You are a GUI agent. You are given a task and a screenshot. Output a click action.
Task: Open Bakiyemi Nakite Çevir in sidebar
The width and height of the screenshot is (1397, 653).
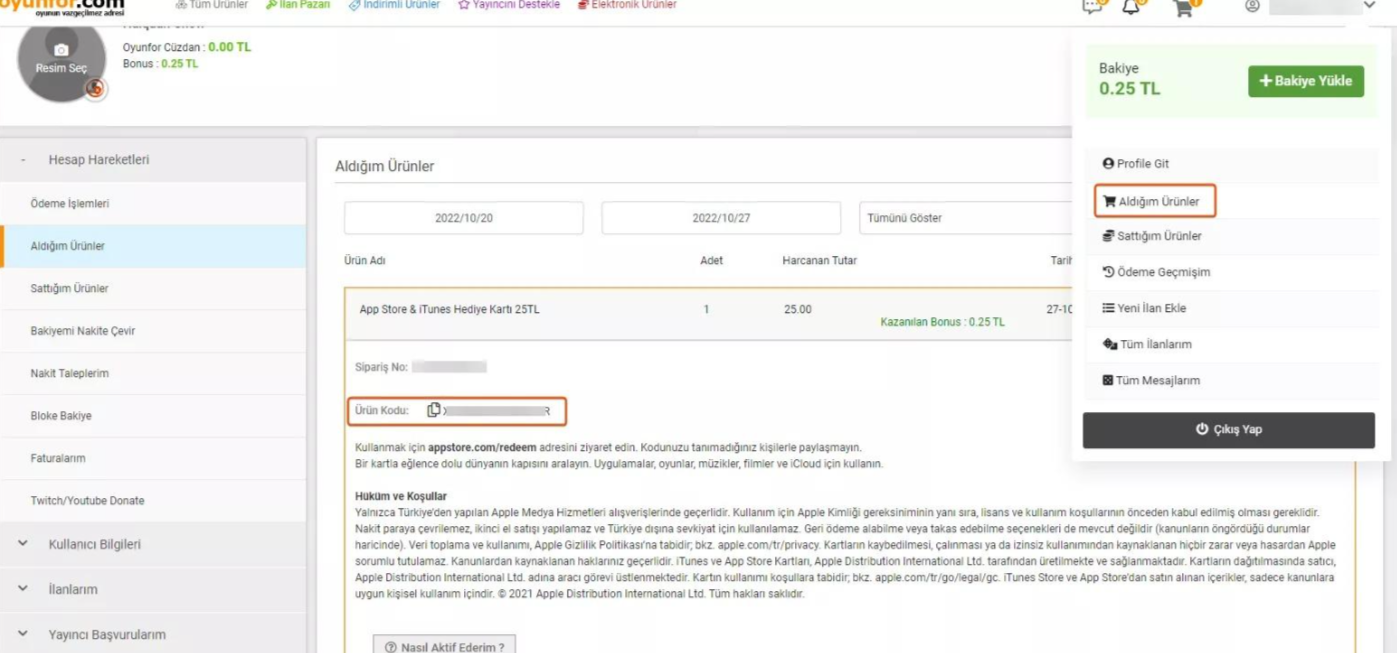83,331
